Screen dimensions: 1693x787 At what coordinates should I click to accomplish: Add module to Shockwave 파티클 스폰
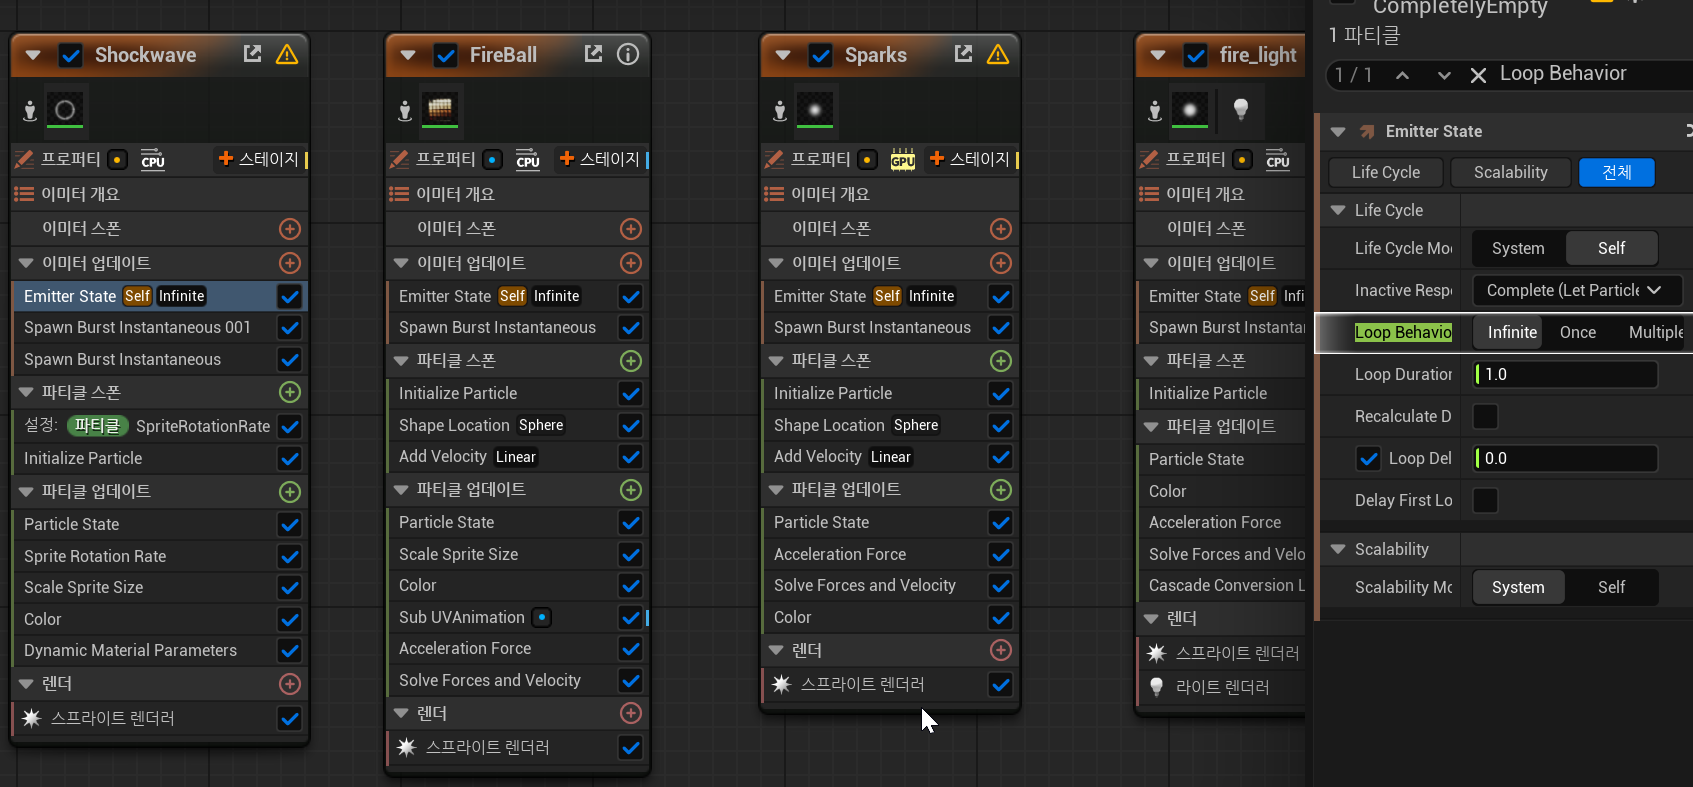(290, 392)
